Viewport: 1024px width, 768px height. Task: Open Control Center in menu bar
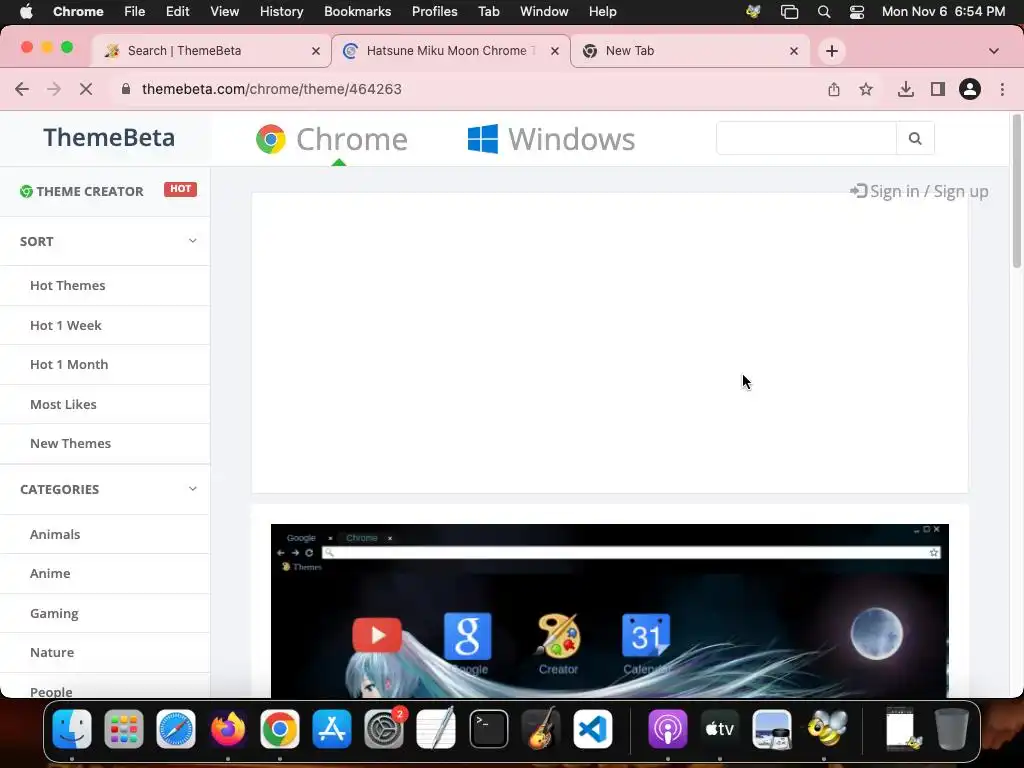(857, 12)
